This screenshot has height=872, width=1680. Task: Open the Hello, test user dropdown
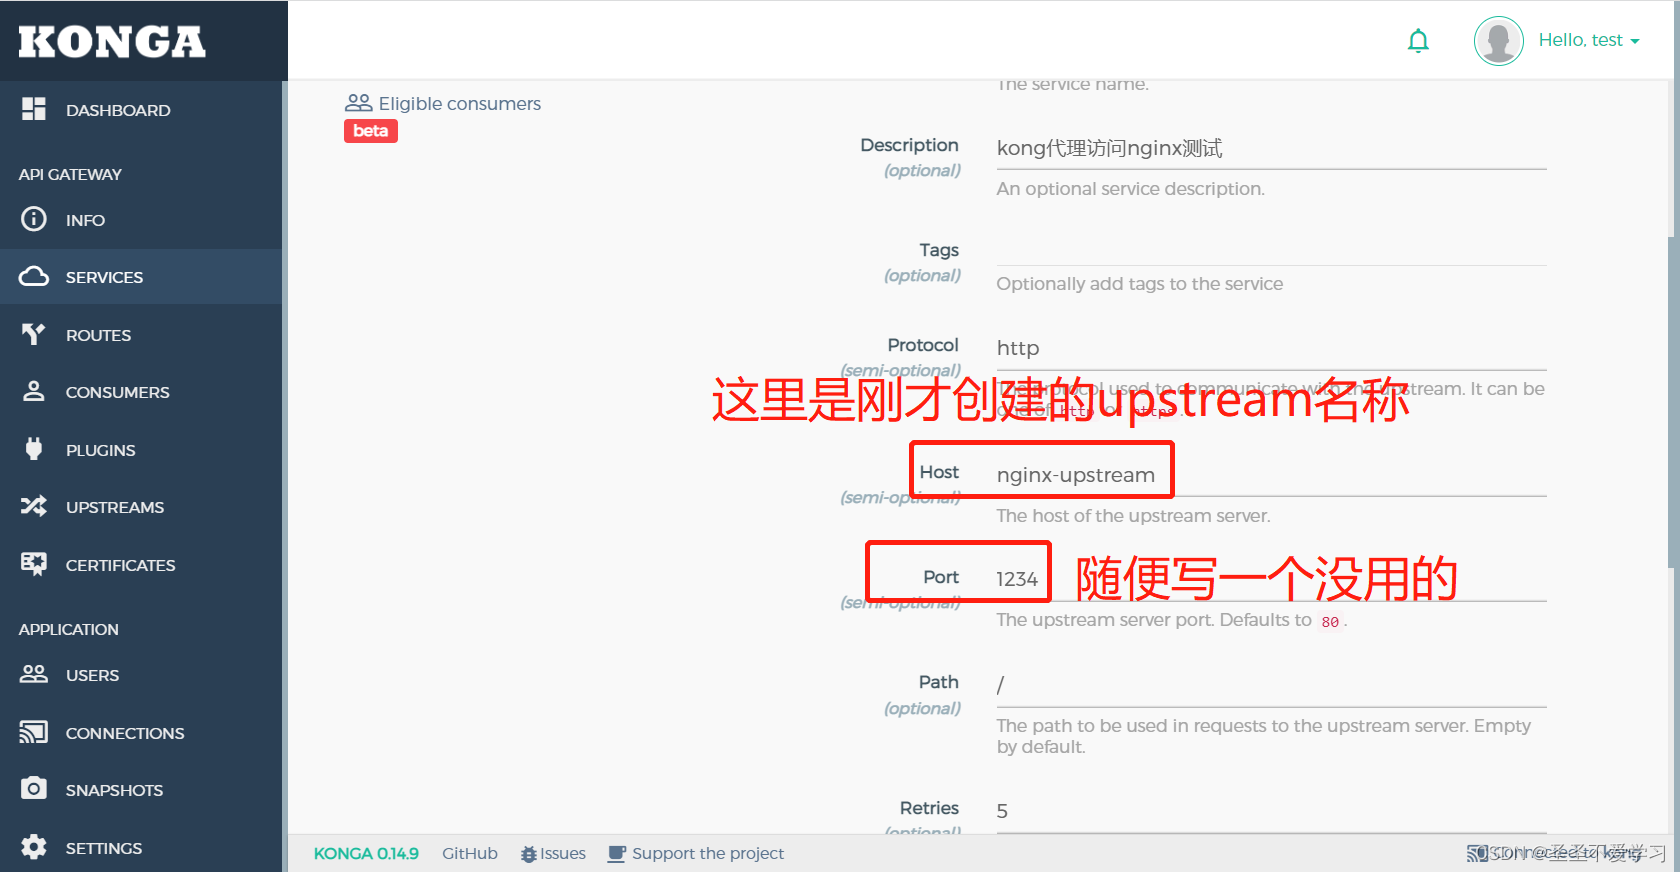click(1589, 40)
